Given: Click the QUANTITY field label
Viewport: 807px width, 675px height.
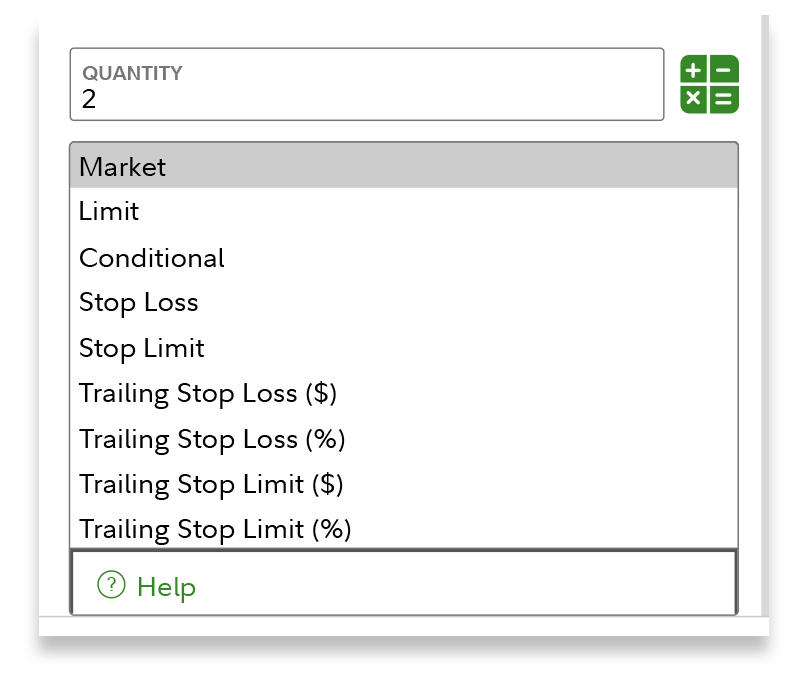Looking at the screenshot, I should pos(132,73).
